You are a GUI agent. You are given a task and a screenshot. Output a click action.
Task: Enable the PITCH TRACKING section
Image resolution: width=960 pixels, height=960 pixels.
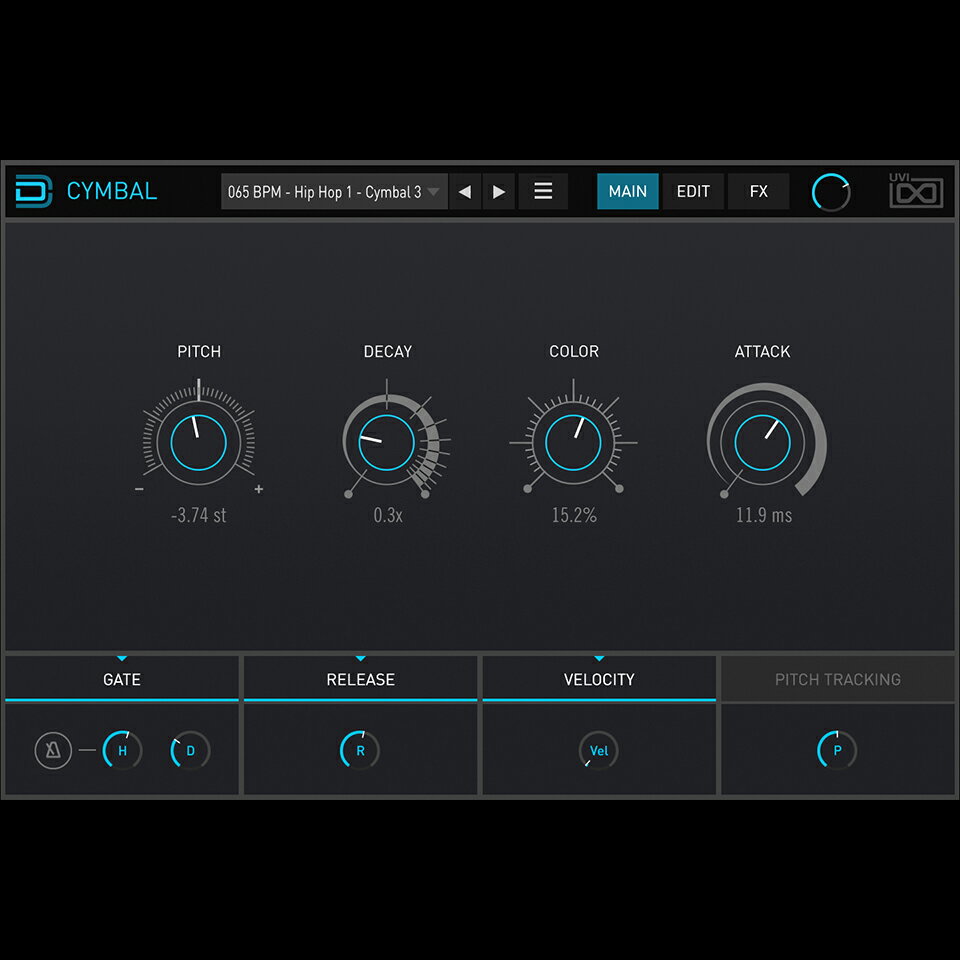pyautogui.click(x=837, y=680)
